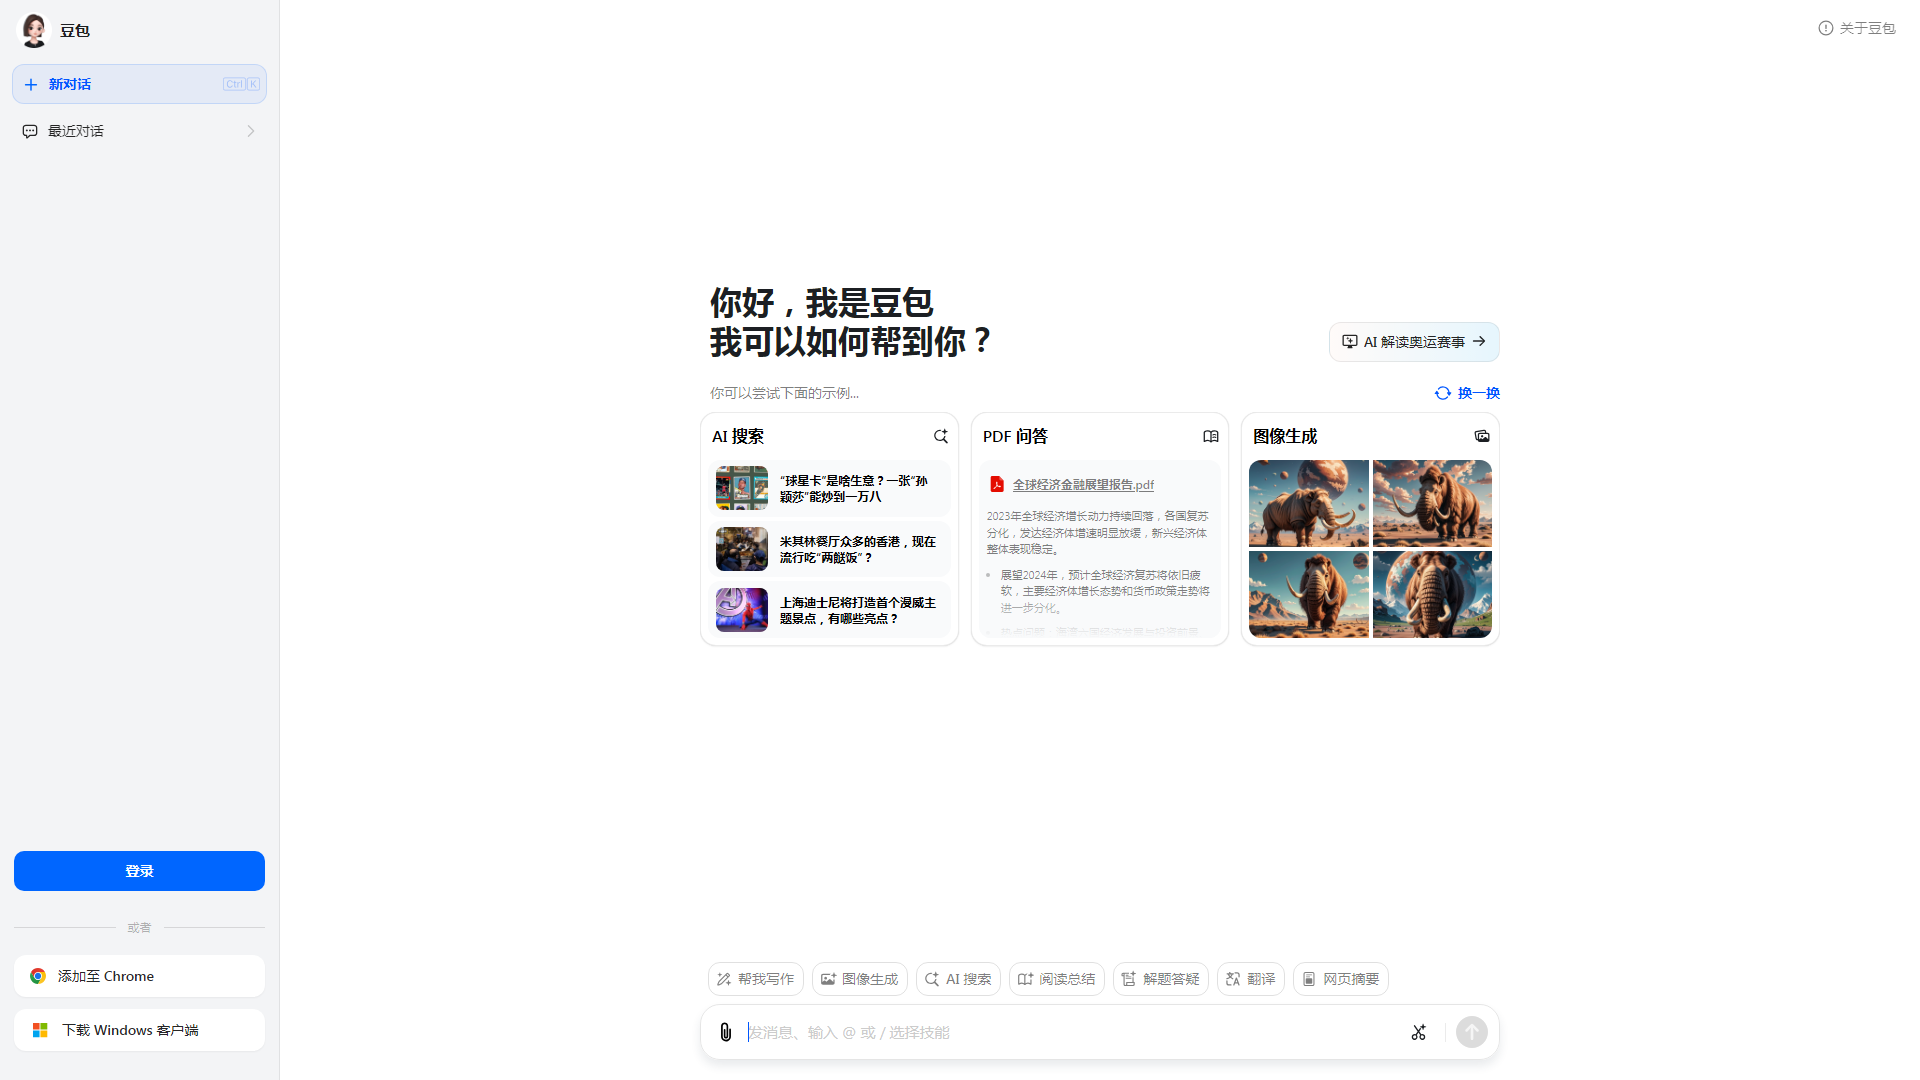Click the 图像生成 card title
This screenshot has width=1920, height=1080.
point(1285,436)
